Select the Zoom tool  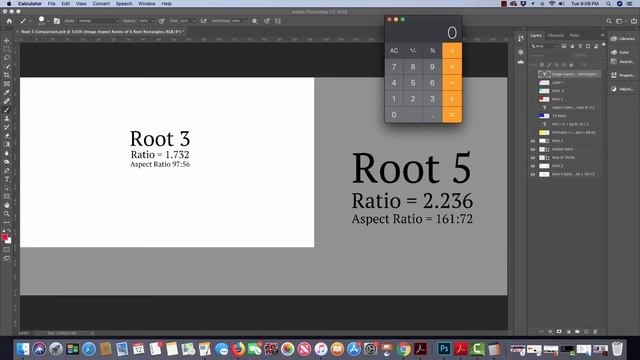tap(7, 213)
